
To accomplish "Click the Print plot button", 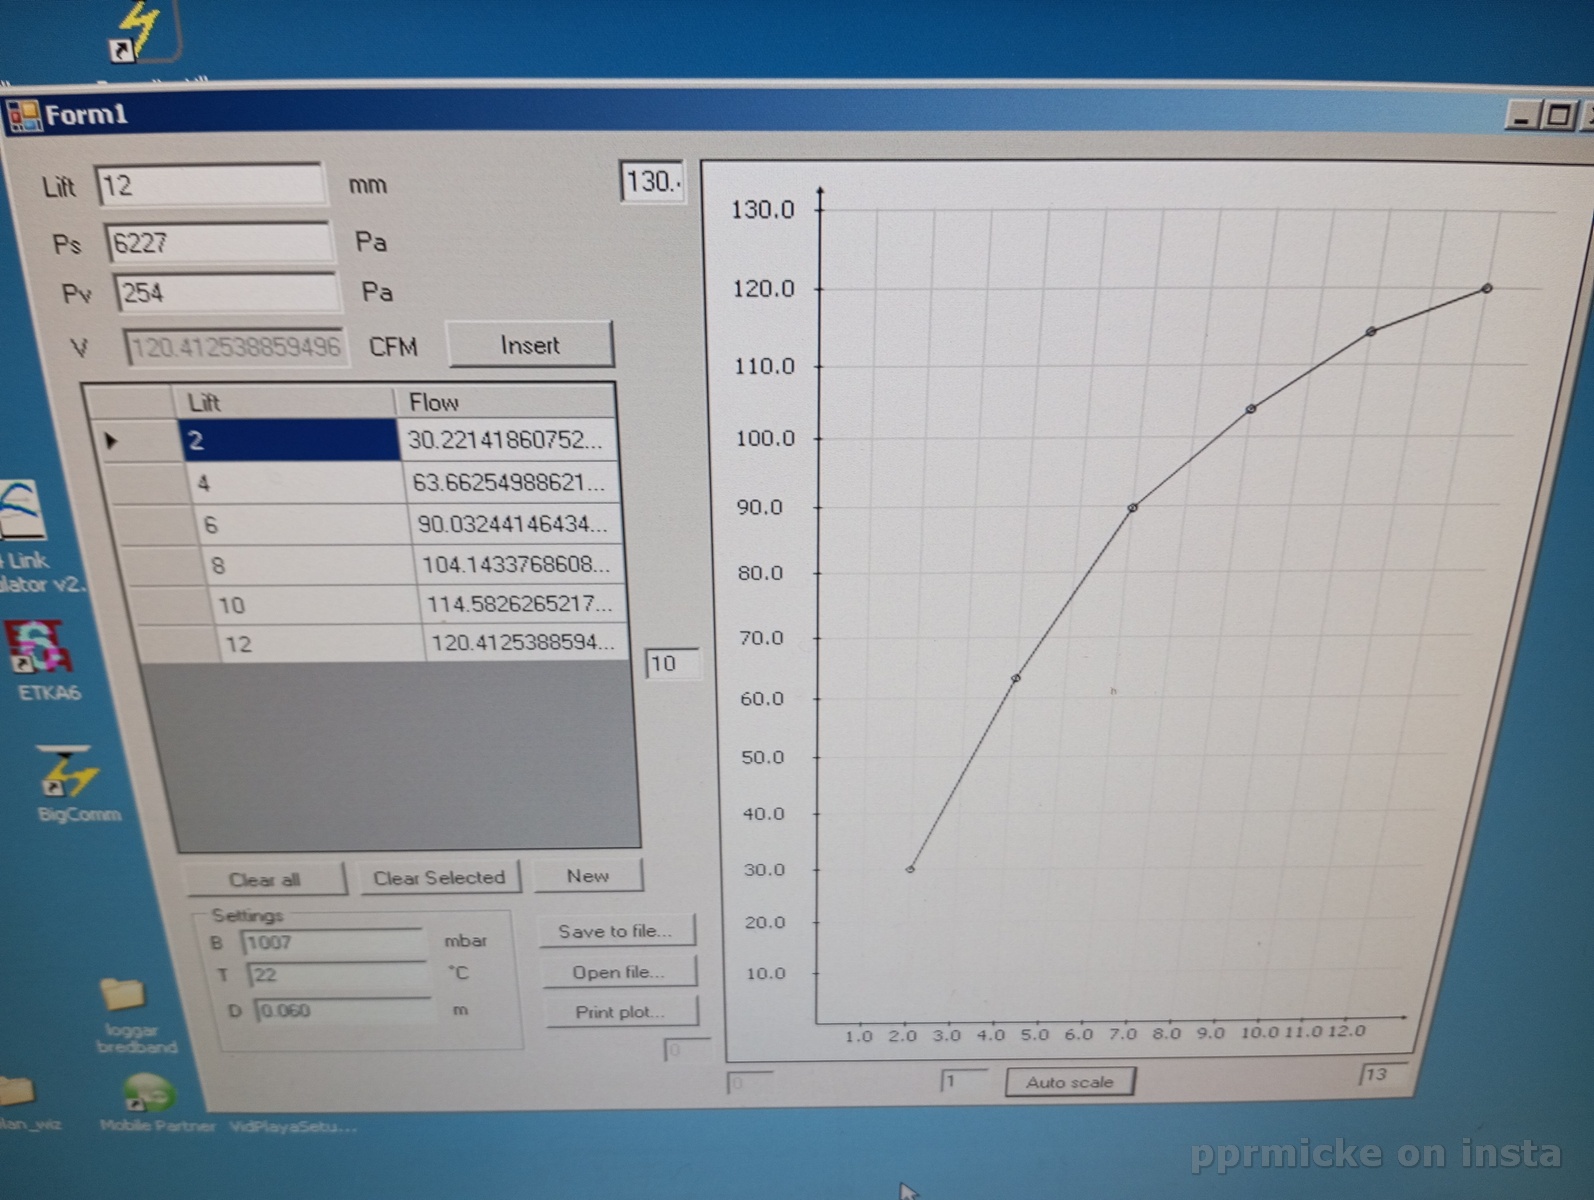I will (620, 1012).
